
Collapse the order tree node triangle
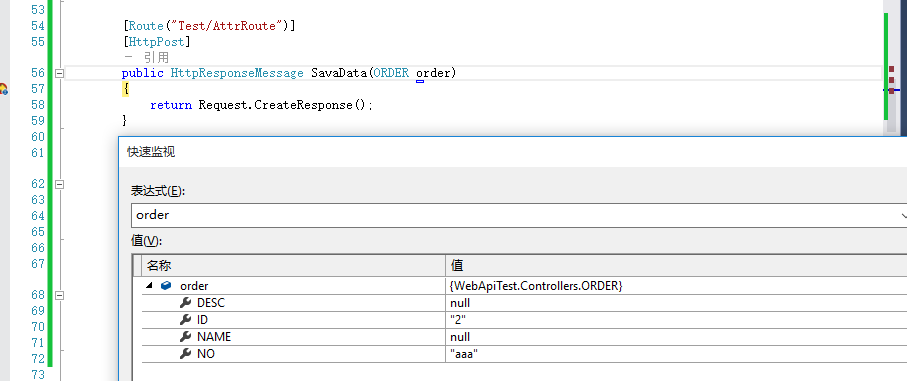coord(150,286)
